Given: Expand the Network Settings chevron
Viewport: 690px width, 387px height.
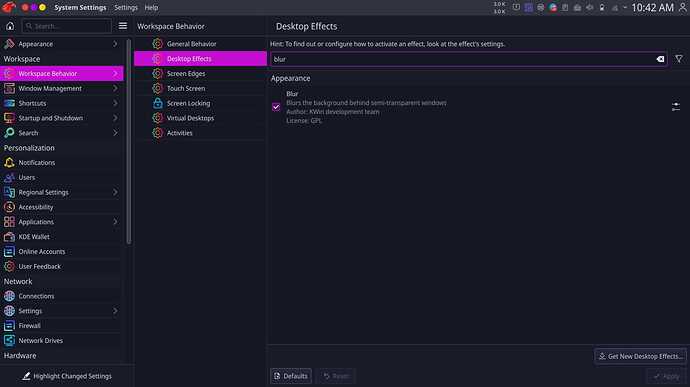Looking at the screenshot, I should point(115,311).
